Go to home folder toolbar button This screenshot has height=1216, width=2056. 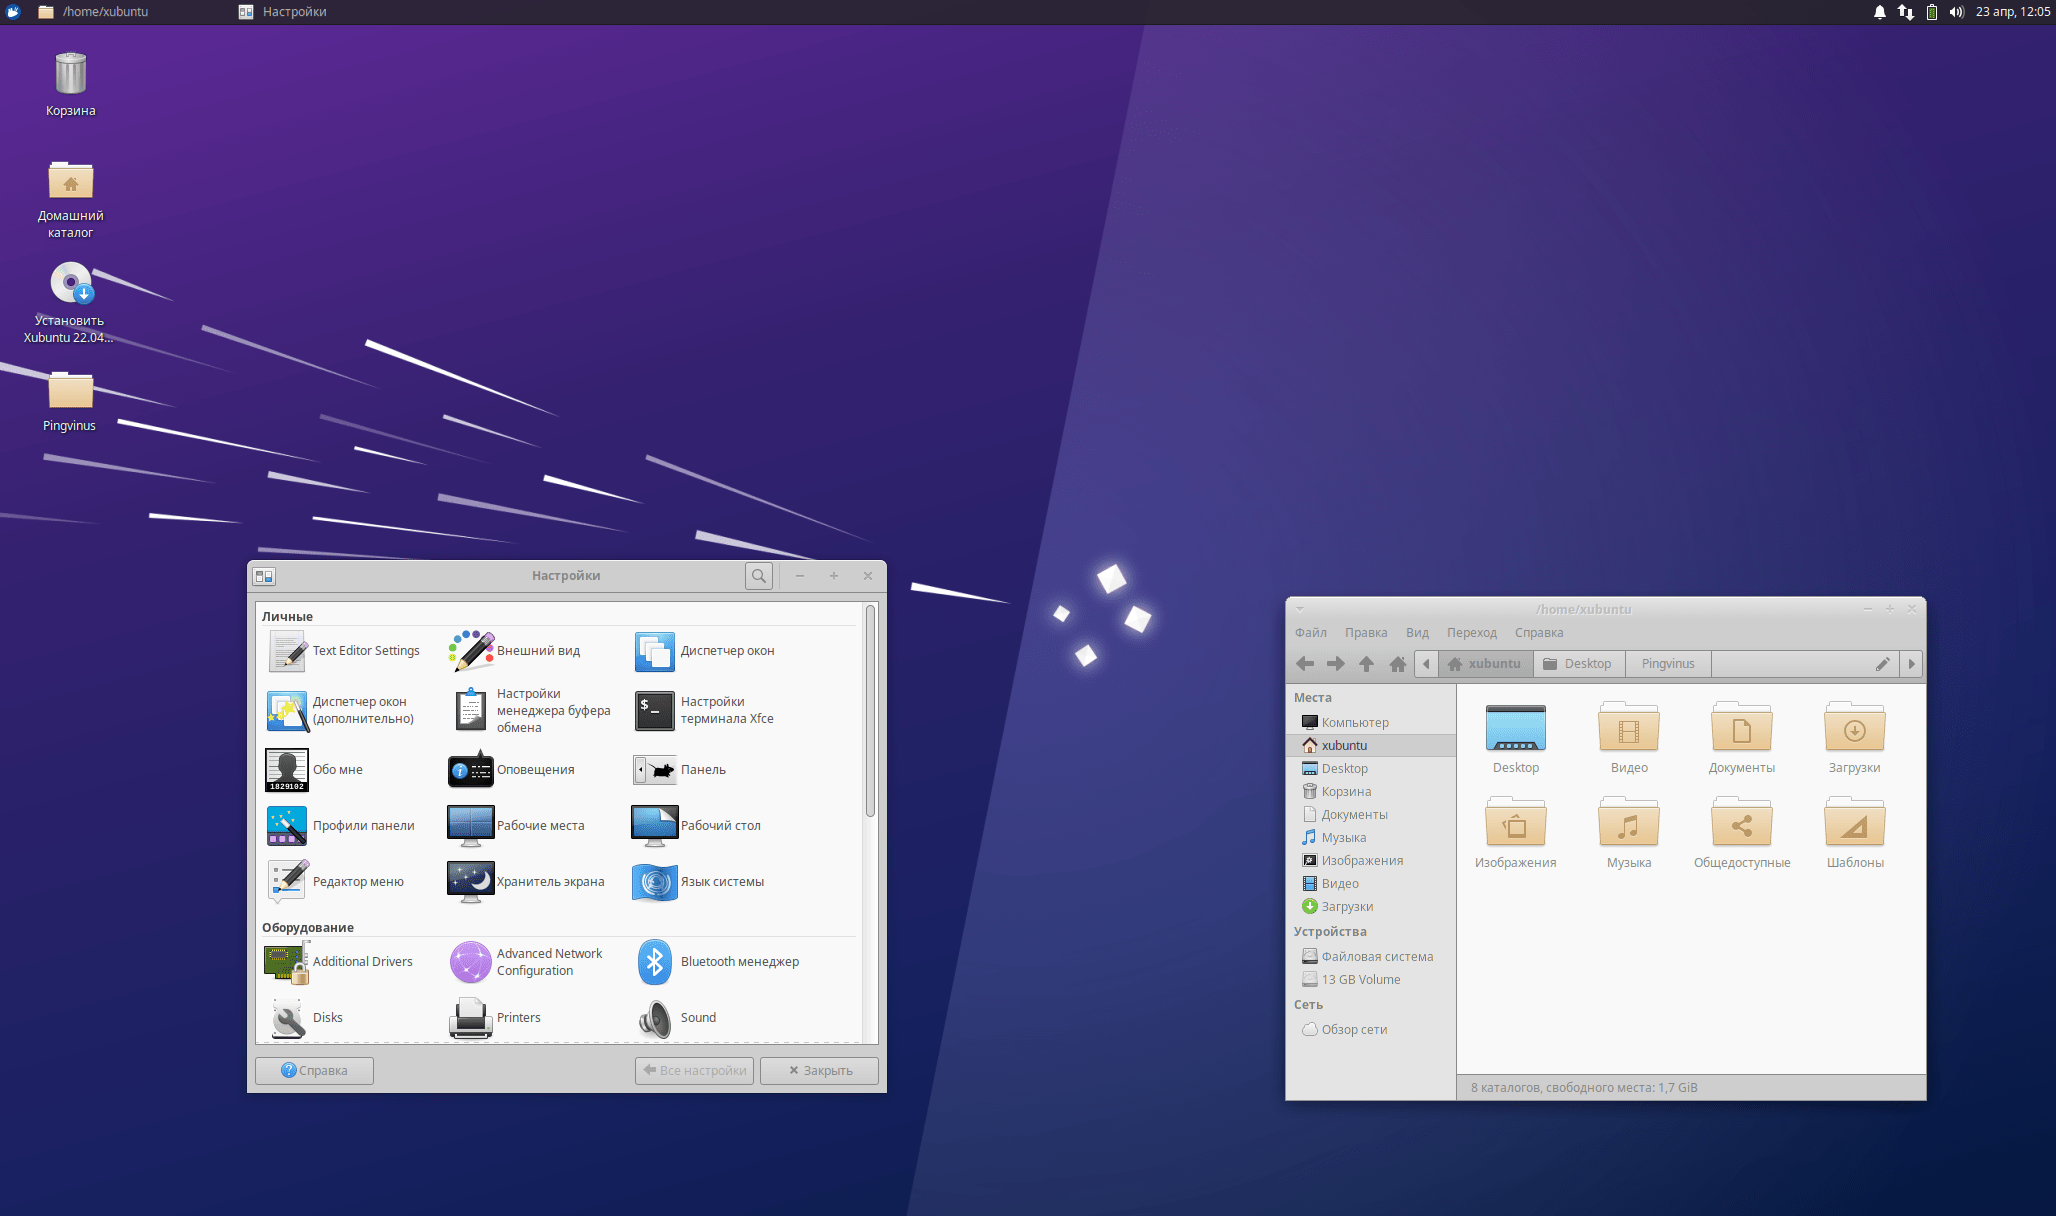point(1398,664)
